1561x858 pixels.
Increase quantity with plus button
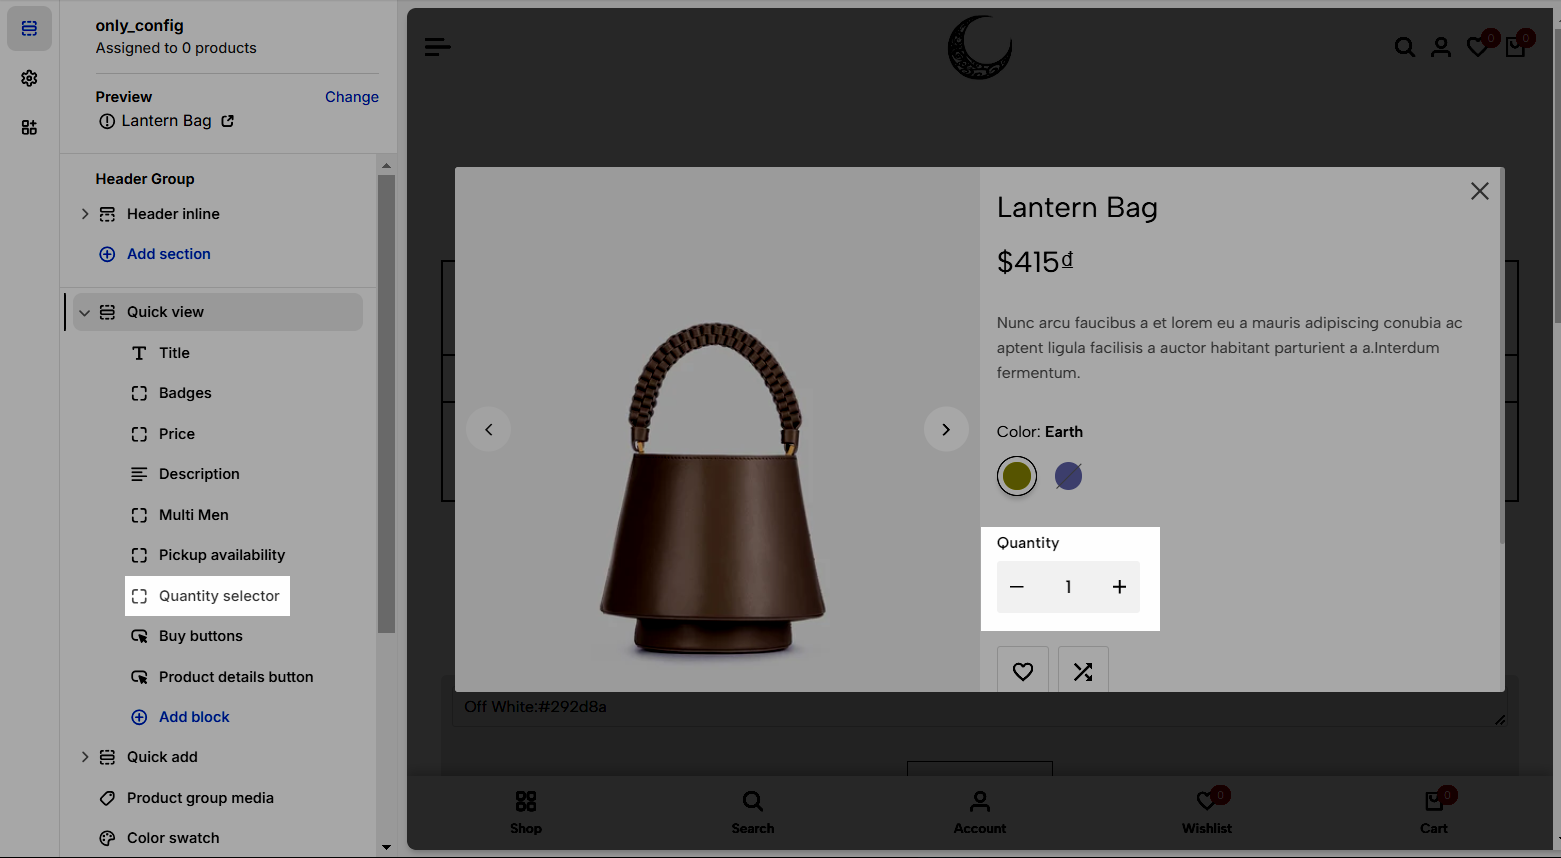[1120, 587]
